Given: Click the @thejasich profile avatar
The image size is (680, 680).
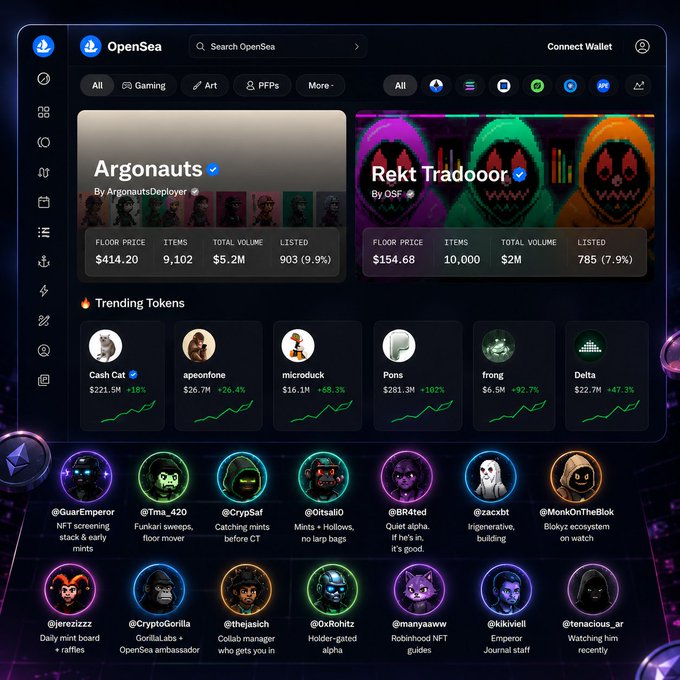Looking at the screenshot, I should point(246,589).
